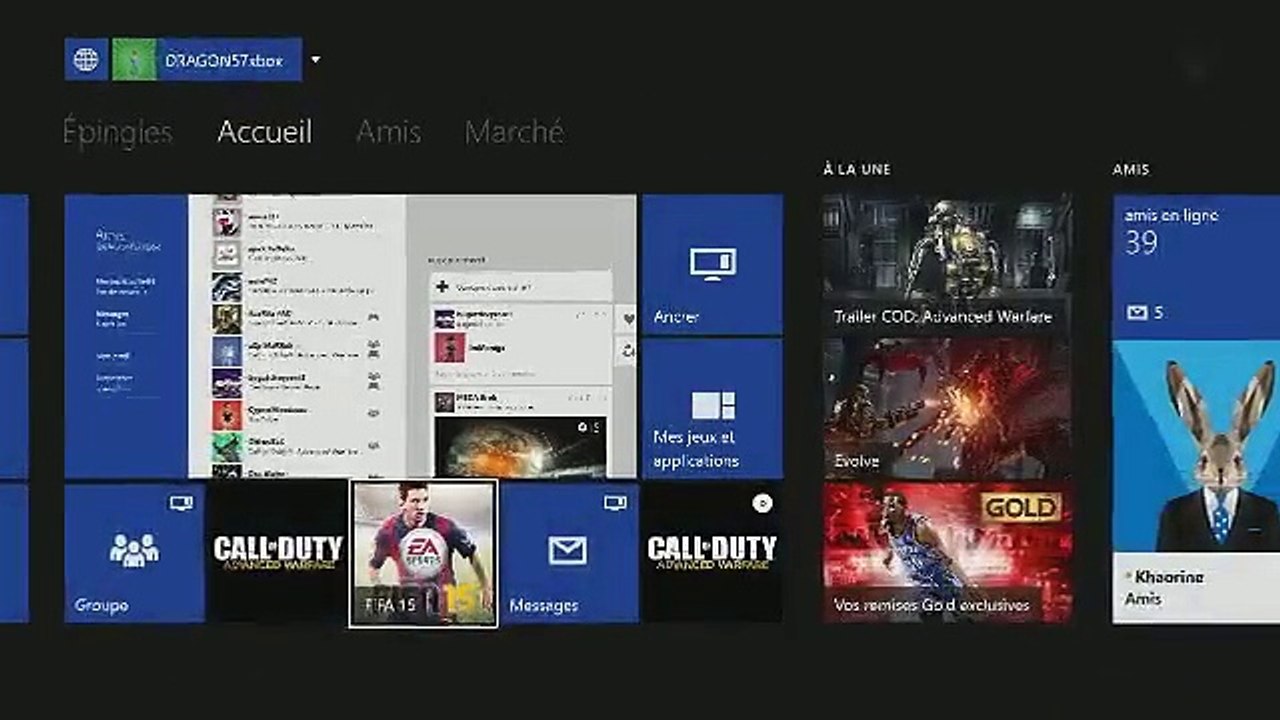The width and height of the screenshot is (1280, 720).
Task: Click the À LA UNE heading
Action: (857, 170)
